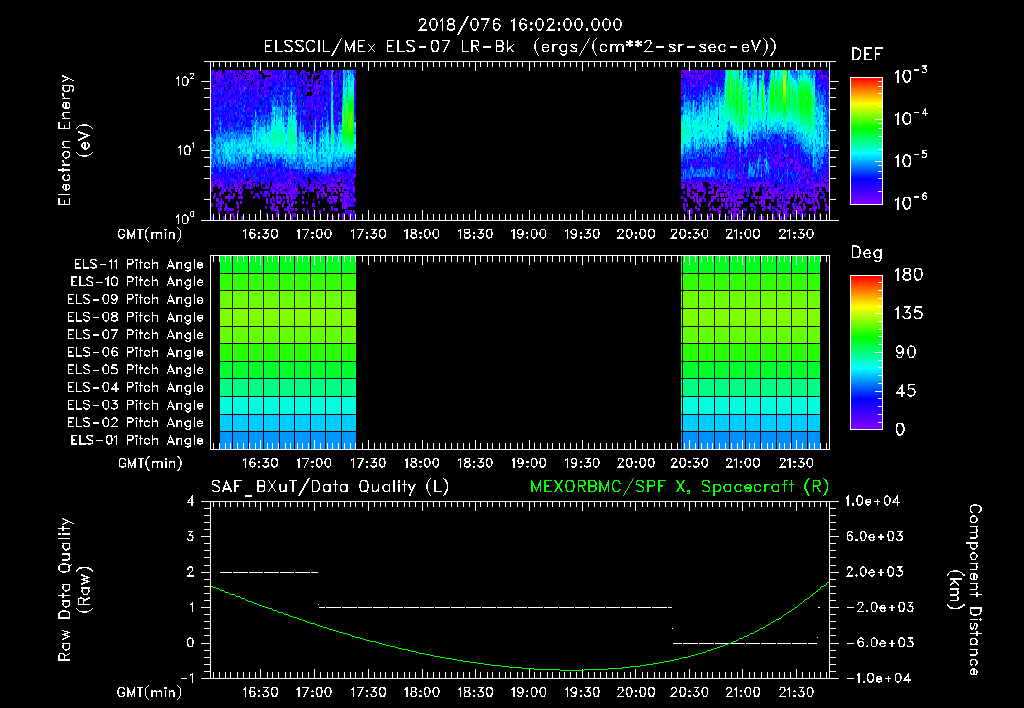Click the pitch angle grid block after 20:30
This screenshot has width=1024, height=708.
pyautogui.click(x=750, y=353)
